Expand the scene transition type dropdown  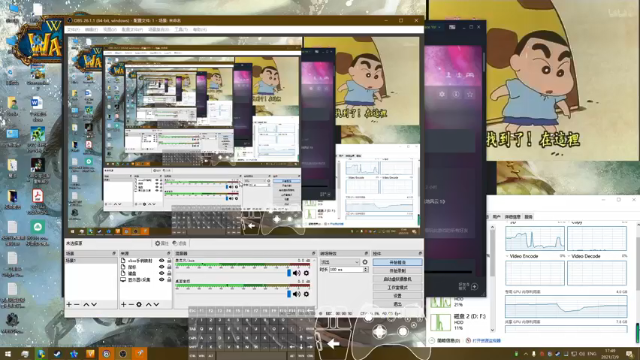click(340, 262)
